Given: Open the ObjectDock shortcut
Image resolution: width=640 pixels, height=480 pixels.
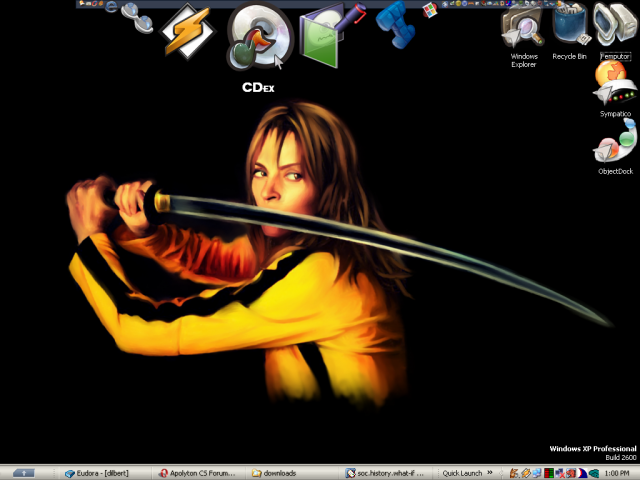Looking at the screenshot, I should pyautogui.click(x=615, y=145).
